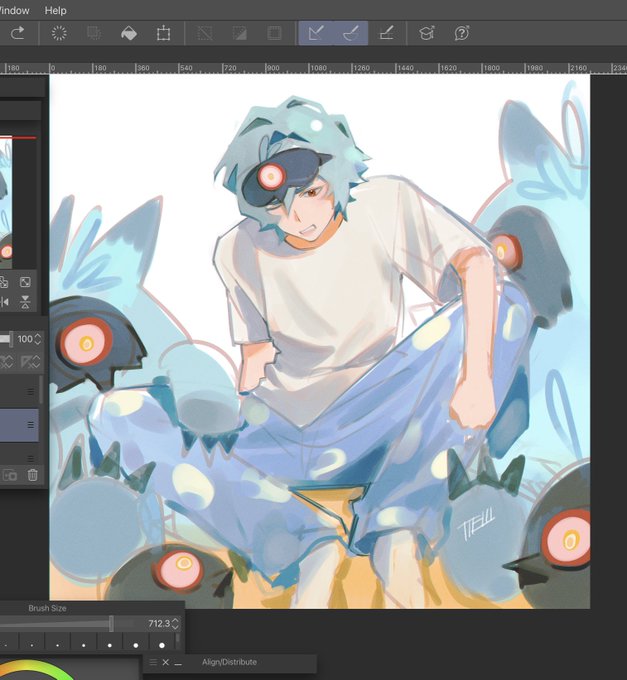Screen dimensions: 627x680
Task: Flip the canvas view horizontally in Navigator
Action: [5, 302]
